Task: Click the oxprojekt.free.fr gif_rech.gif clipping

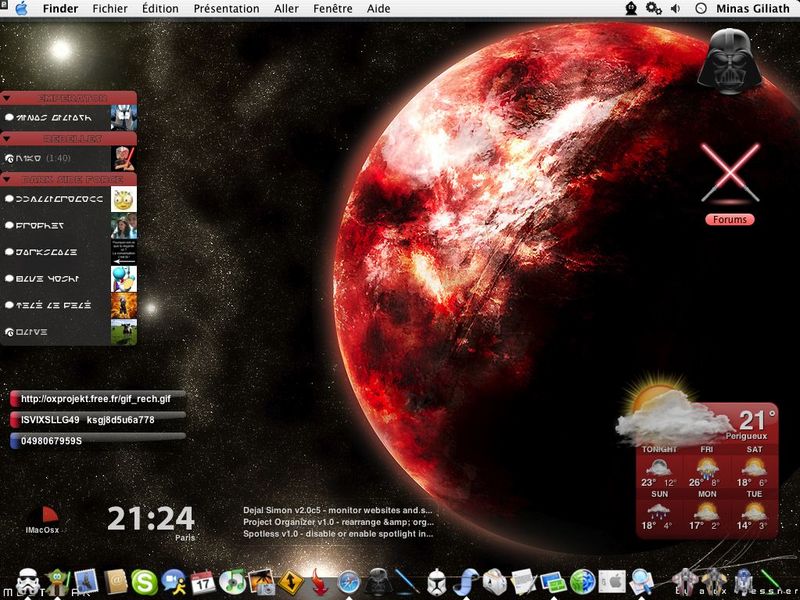Action: coord(97,399)
